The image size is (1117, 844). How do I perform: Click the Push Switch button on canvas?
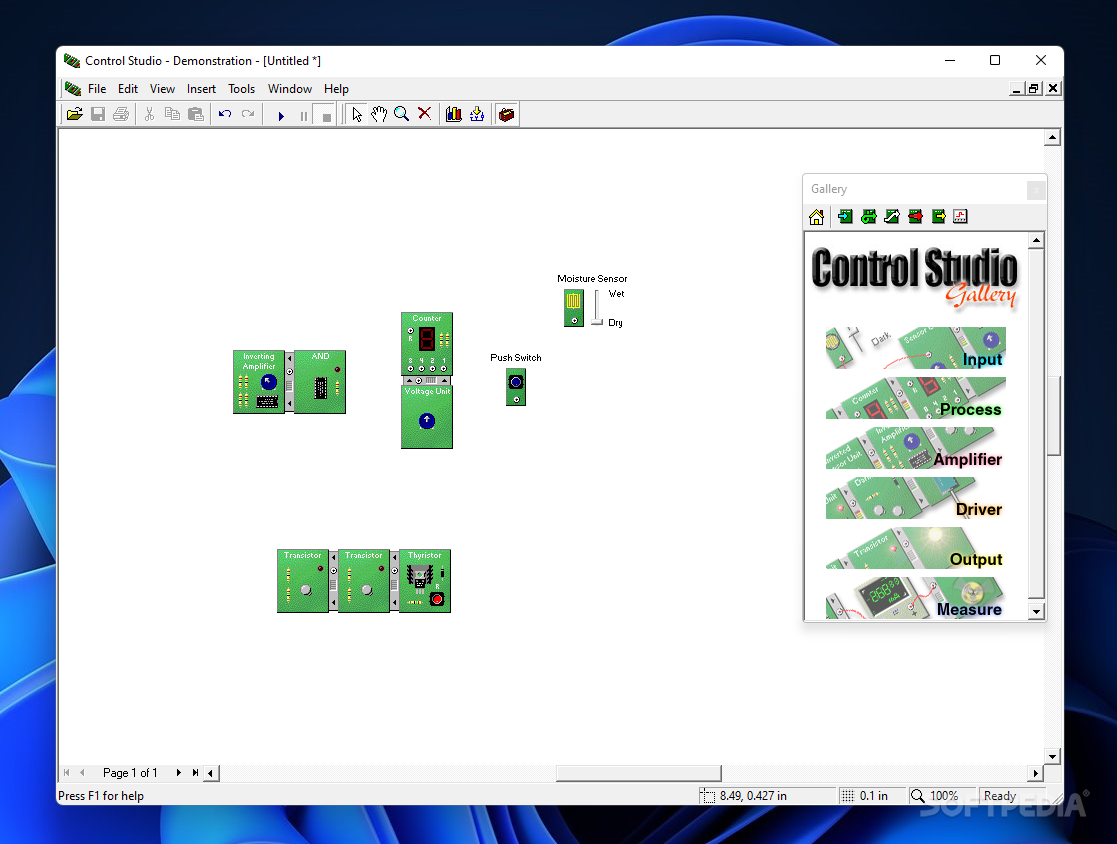(x=516, y=382)
